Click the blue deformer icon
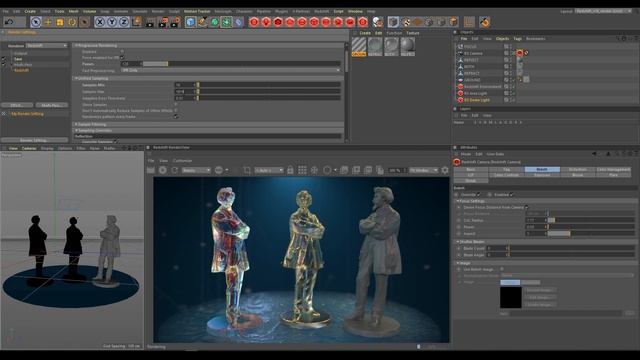This screenshot has width=640, height=360. (x=239, y=22)
